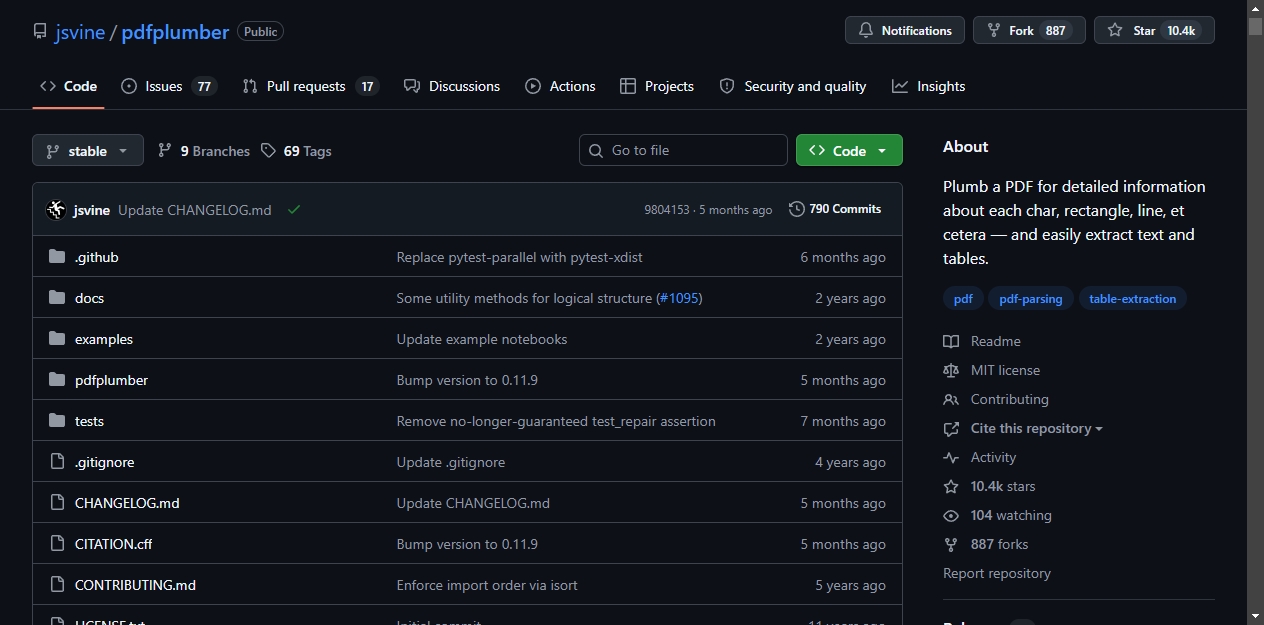Image resolution: width=1264 pixels, height=625 pixels.
Task: Open the Activity link
Action: (x=980, y=457)
